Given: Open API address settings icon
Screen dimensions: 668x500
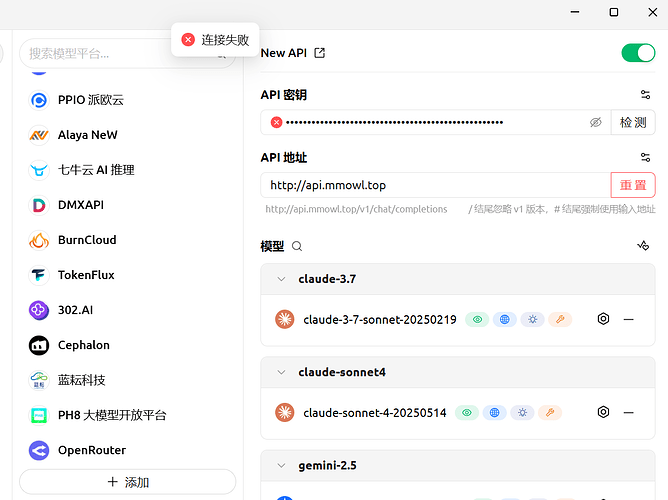Looking at the screenshot, I should pyautogui.click(x=645, y=158).
